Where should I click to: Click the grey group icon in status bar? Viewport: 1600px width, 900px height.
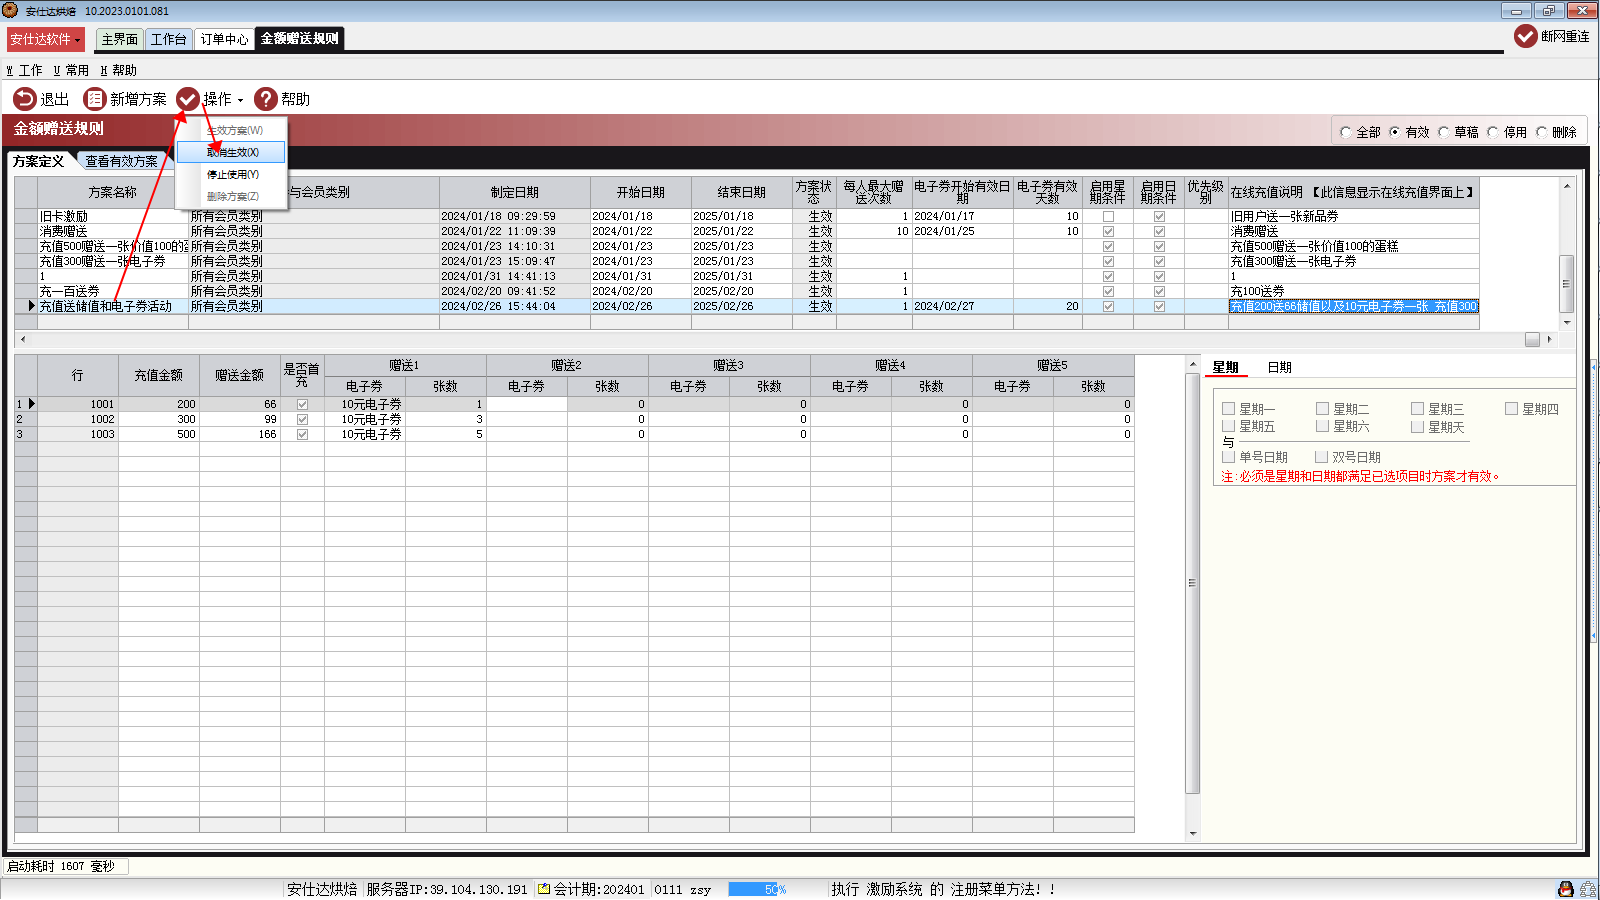pos(1587,889)
